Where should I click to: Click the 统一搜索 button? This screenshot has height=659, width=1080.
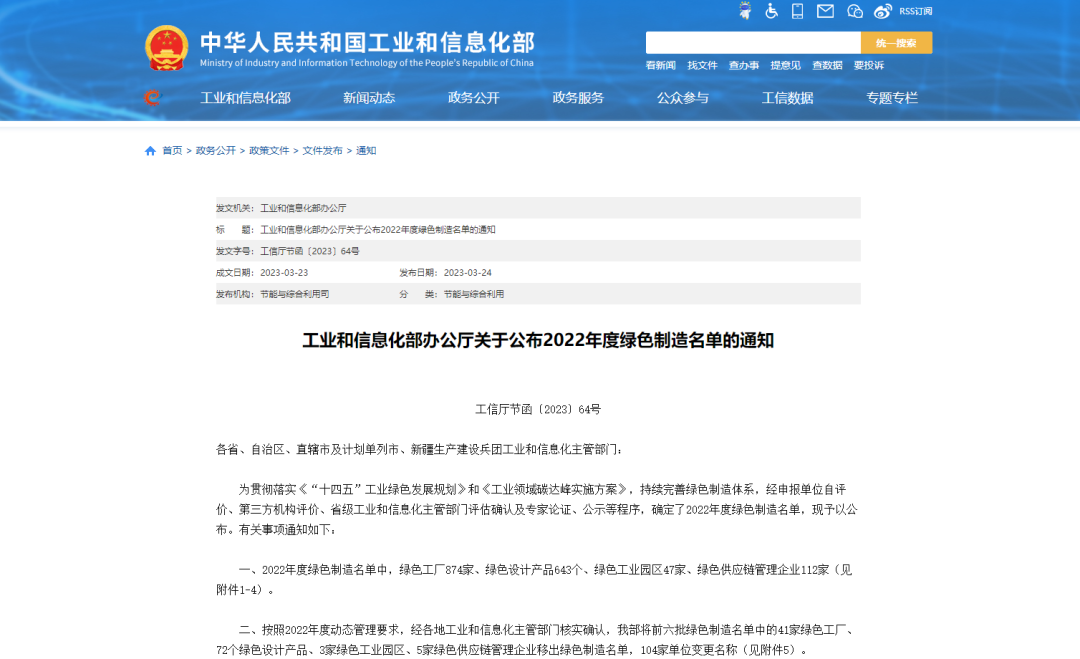(896, 43)
